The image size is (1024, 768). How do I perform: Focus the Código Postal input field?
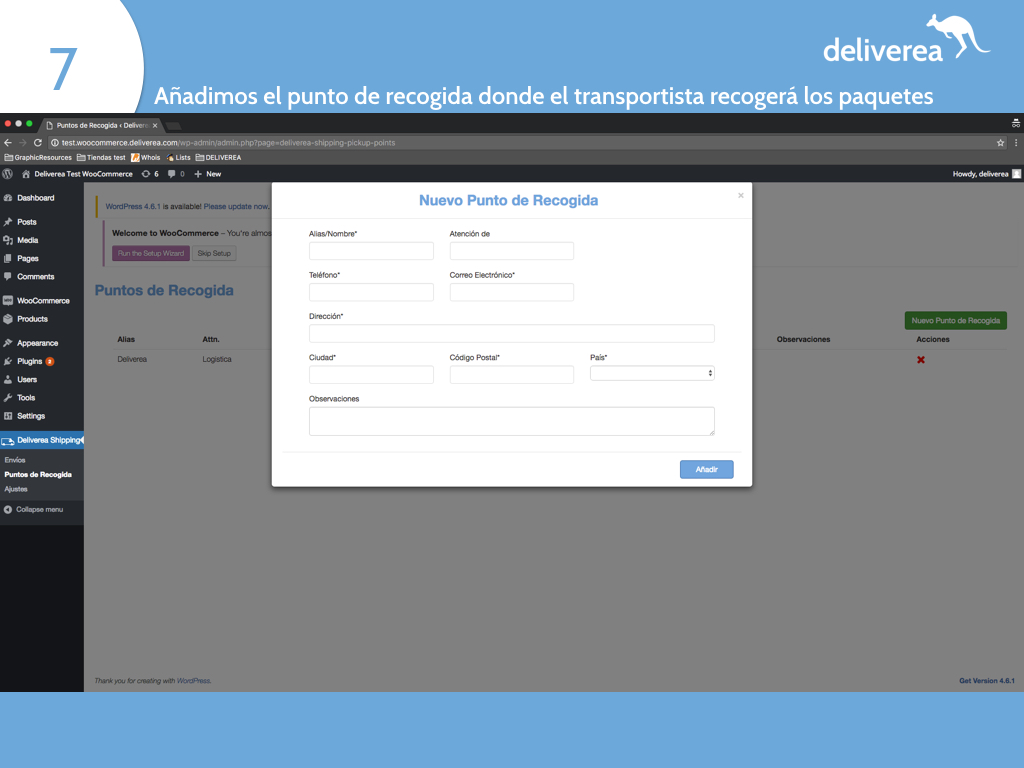point(511,374)
